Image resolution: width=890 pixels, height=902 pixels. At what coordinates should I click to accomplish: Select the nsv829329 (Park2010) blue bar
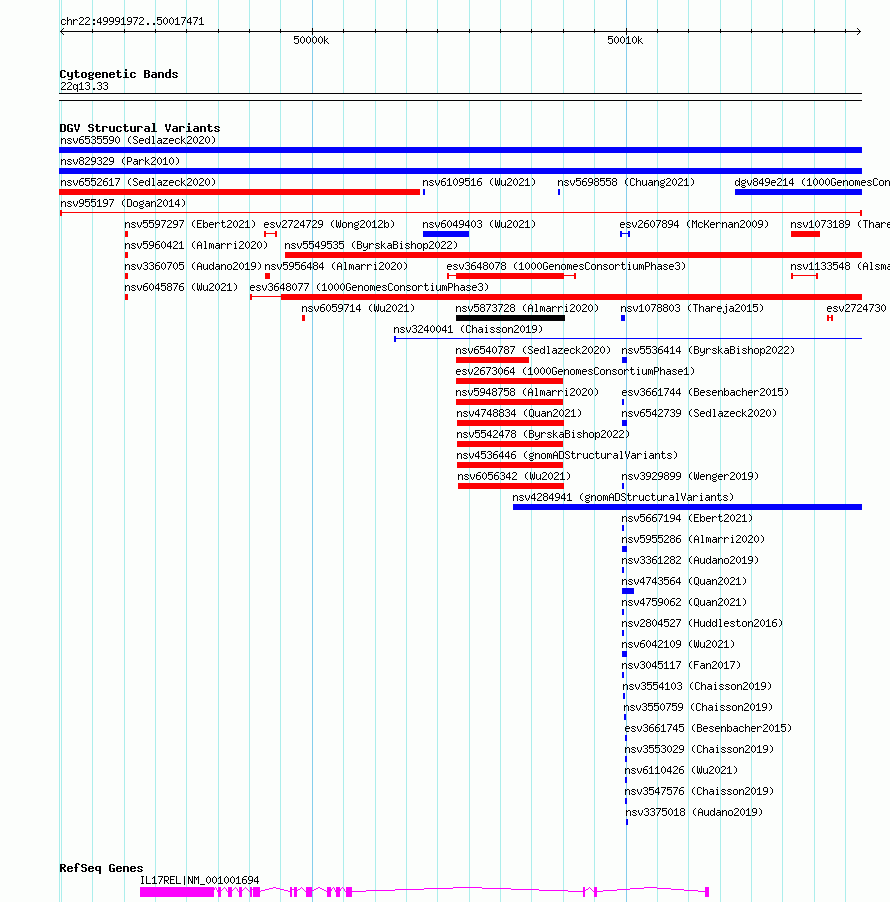460,171
